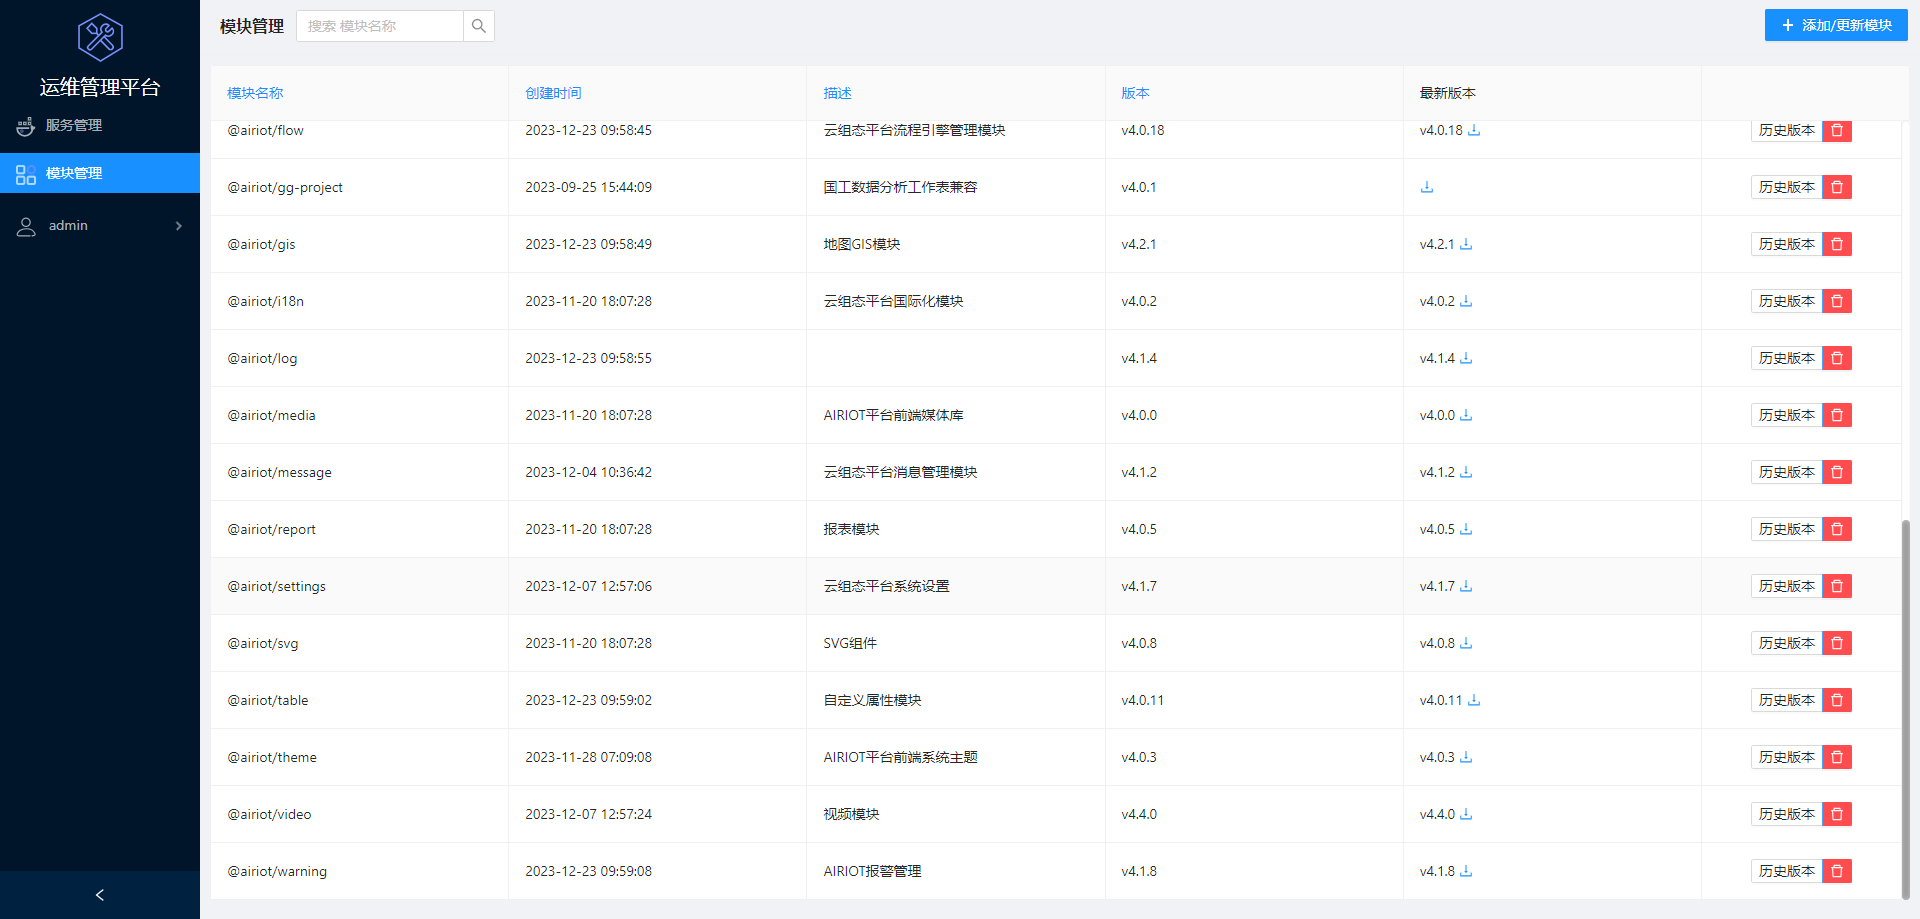
Task: Download latest version of @airiot/theme
Action: point(1466,757)
